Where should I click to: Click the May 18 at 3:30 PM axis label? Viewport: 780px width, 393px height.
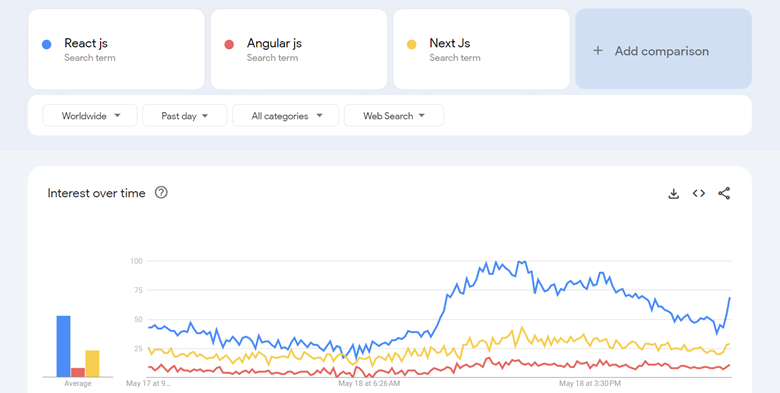tap(590, 384)
